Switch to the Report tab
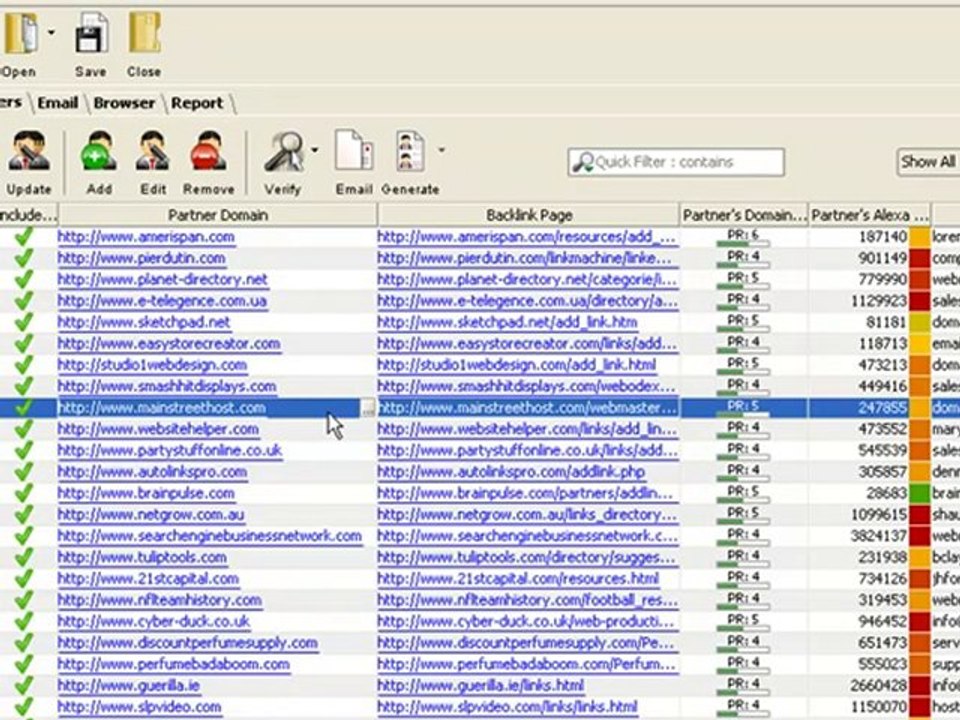 pyautogui.click(x=197, y=103)
